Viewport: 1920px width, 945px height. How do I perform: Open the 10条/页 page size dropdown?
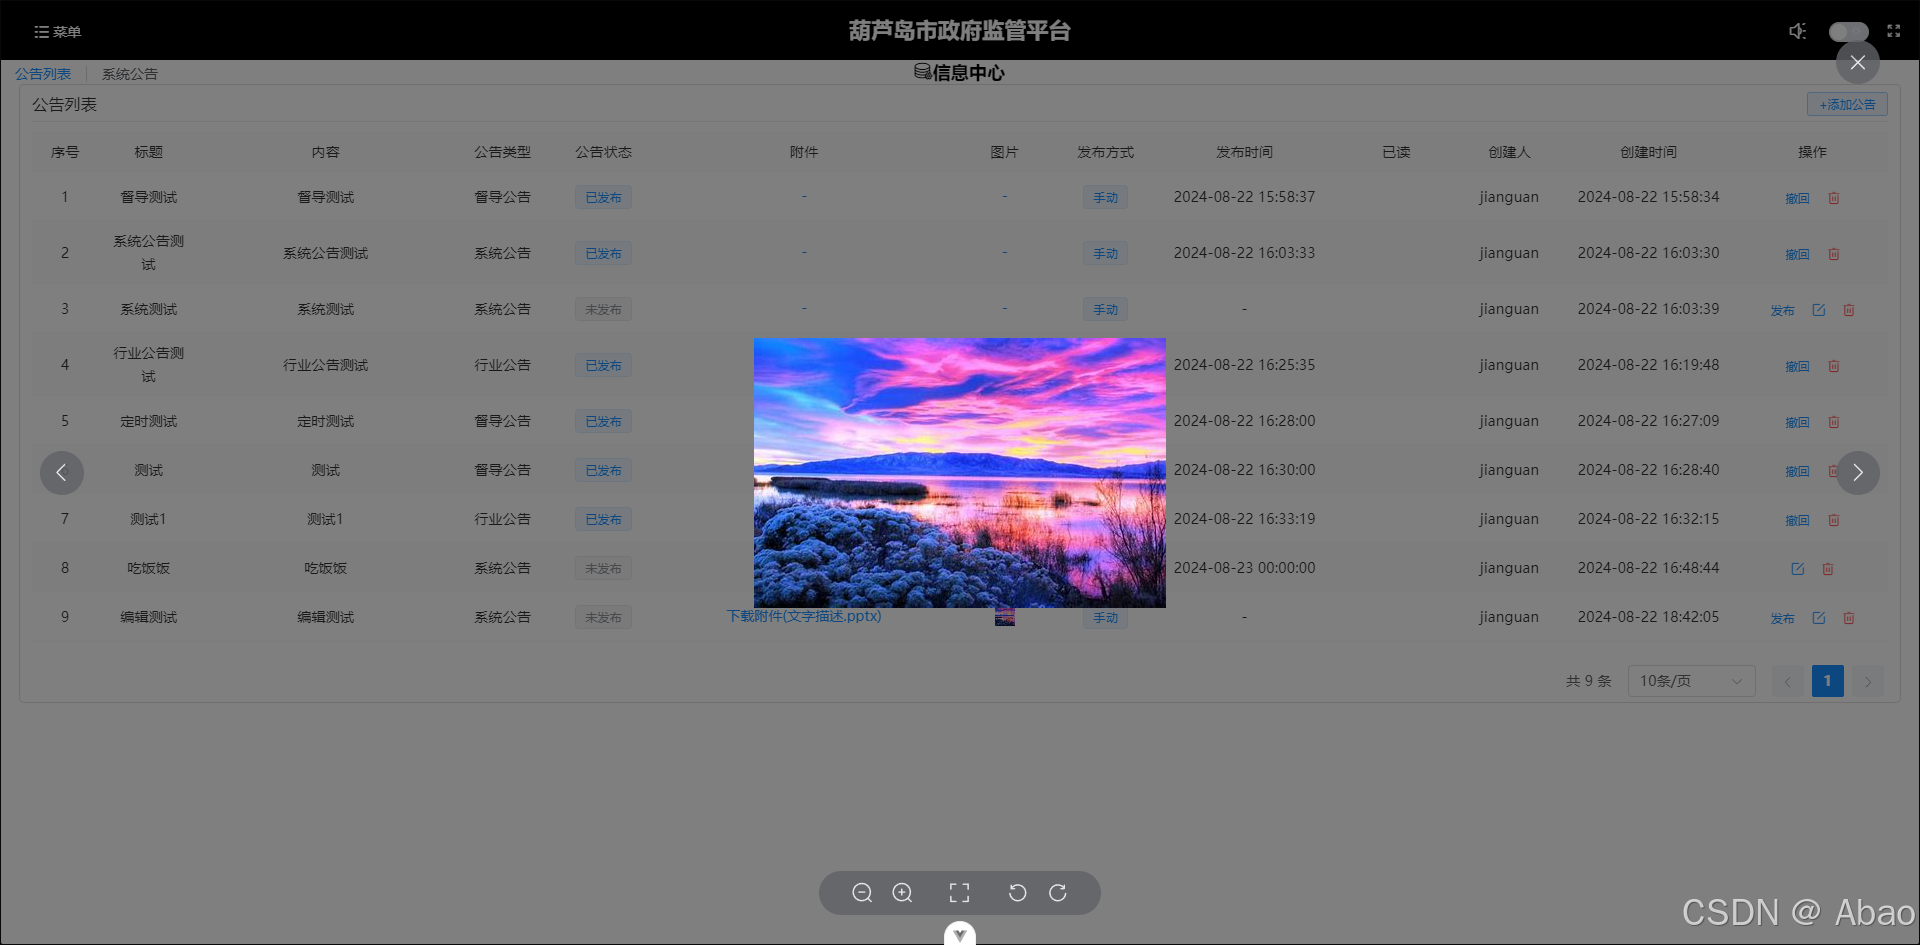pyautogui.click(x=1690, y=681)
